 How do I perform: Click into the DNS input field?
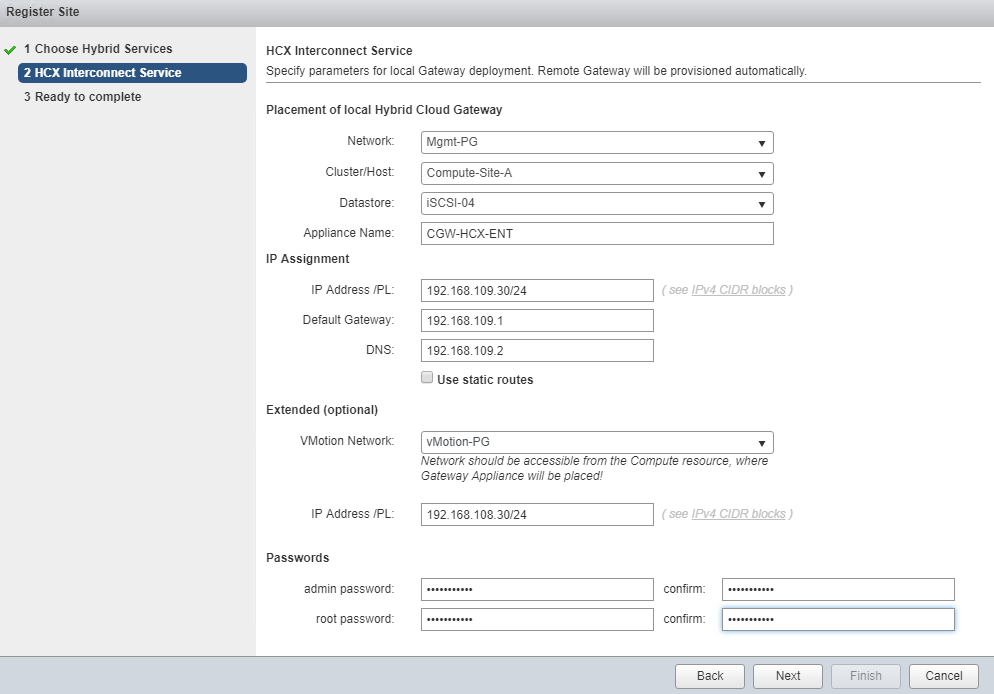click(x=537, y=350)
